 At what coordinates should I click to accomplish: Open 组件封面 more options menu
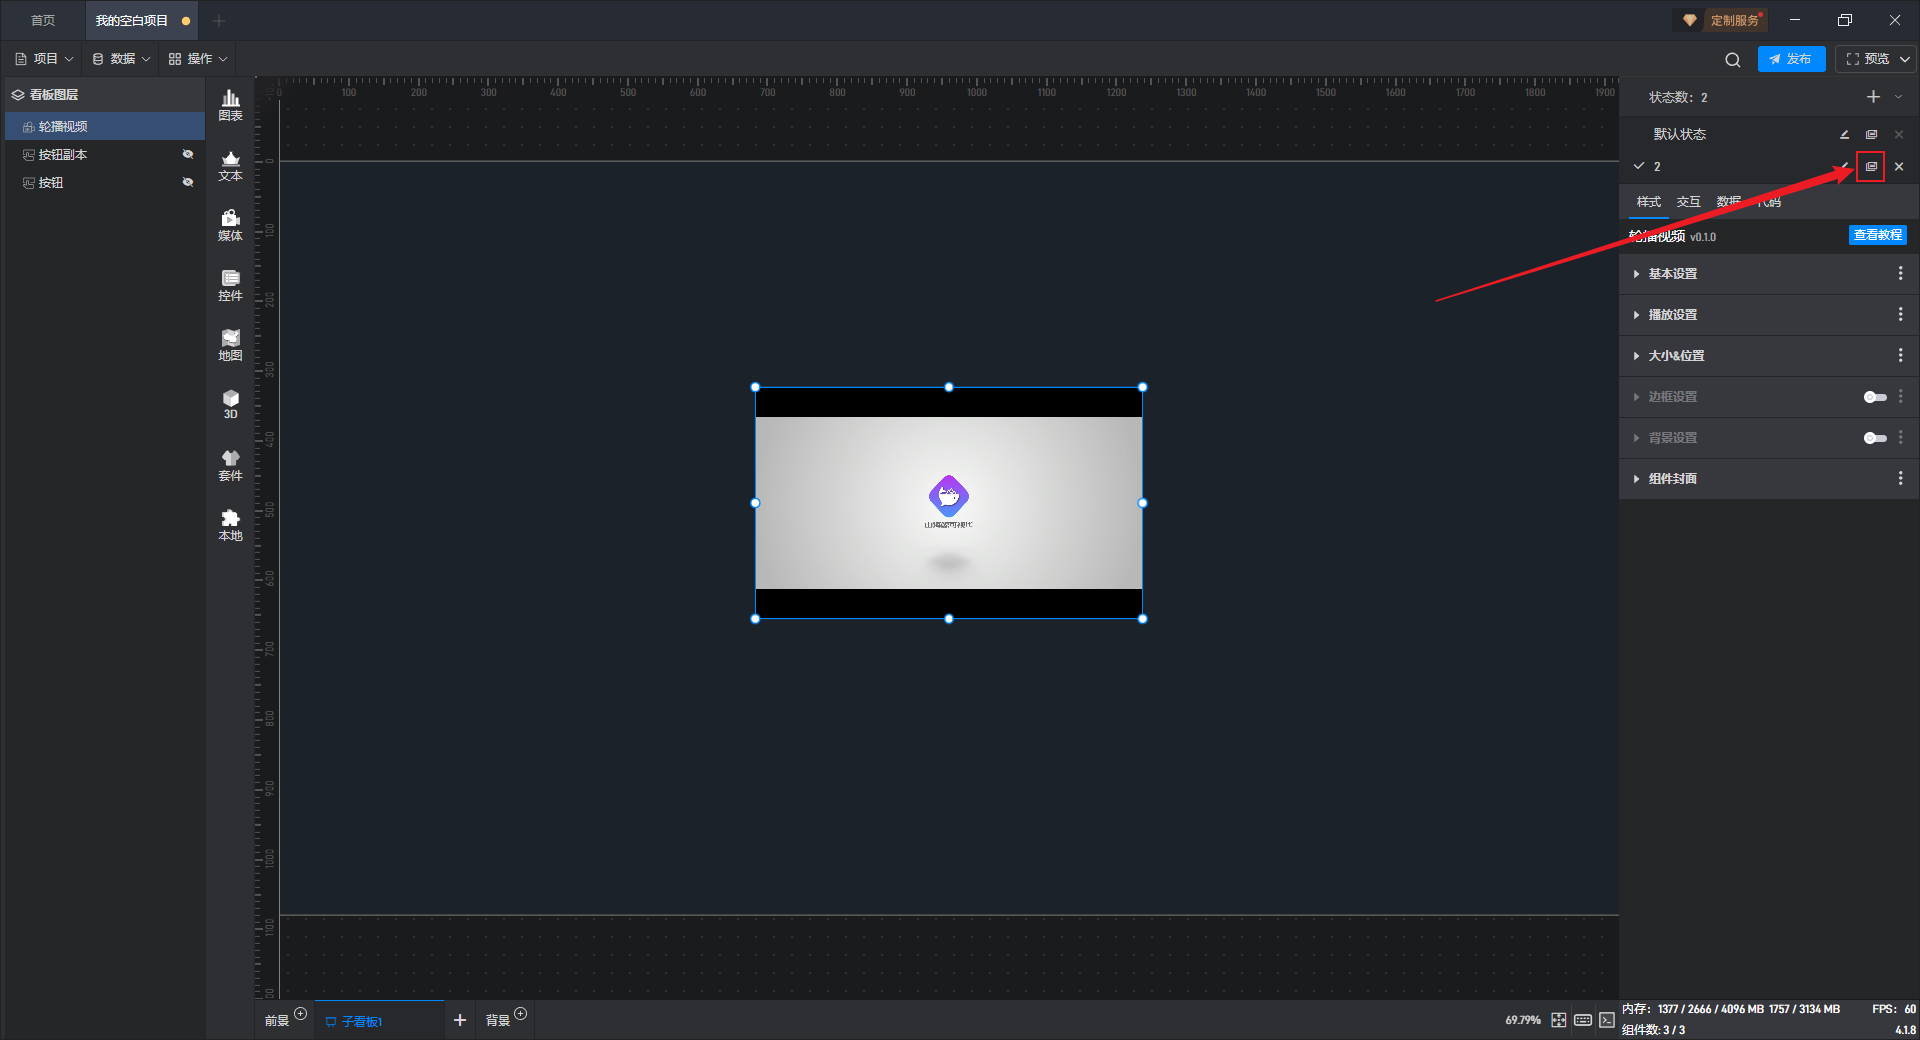(1900, 479)
